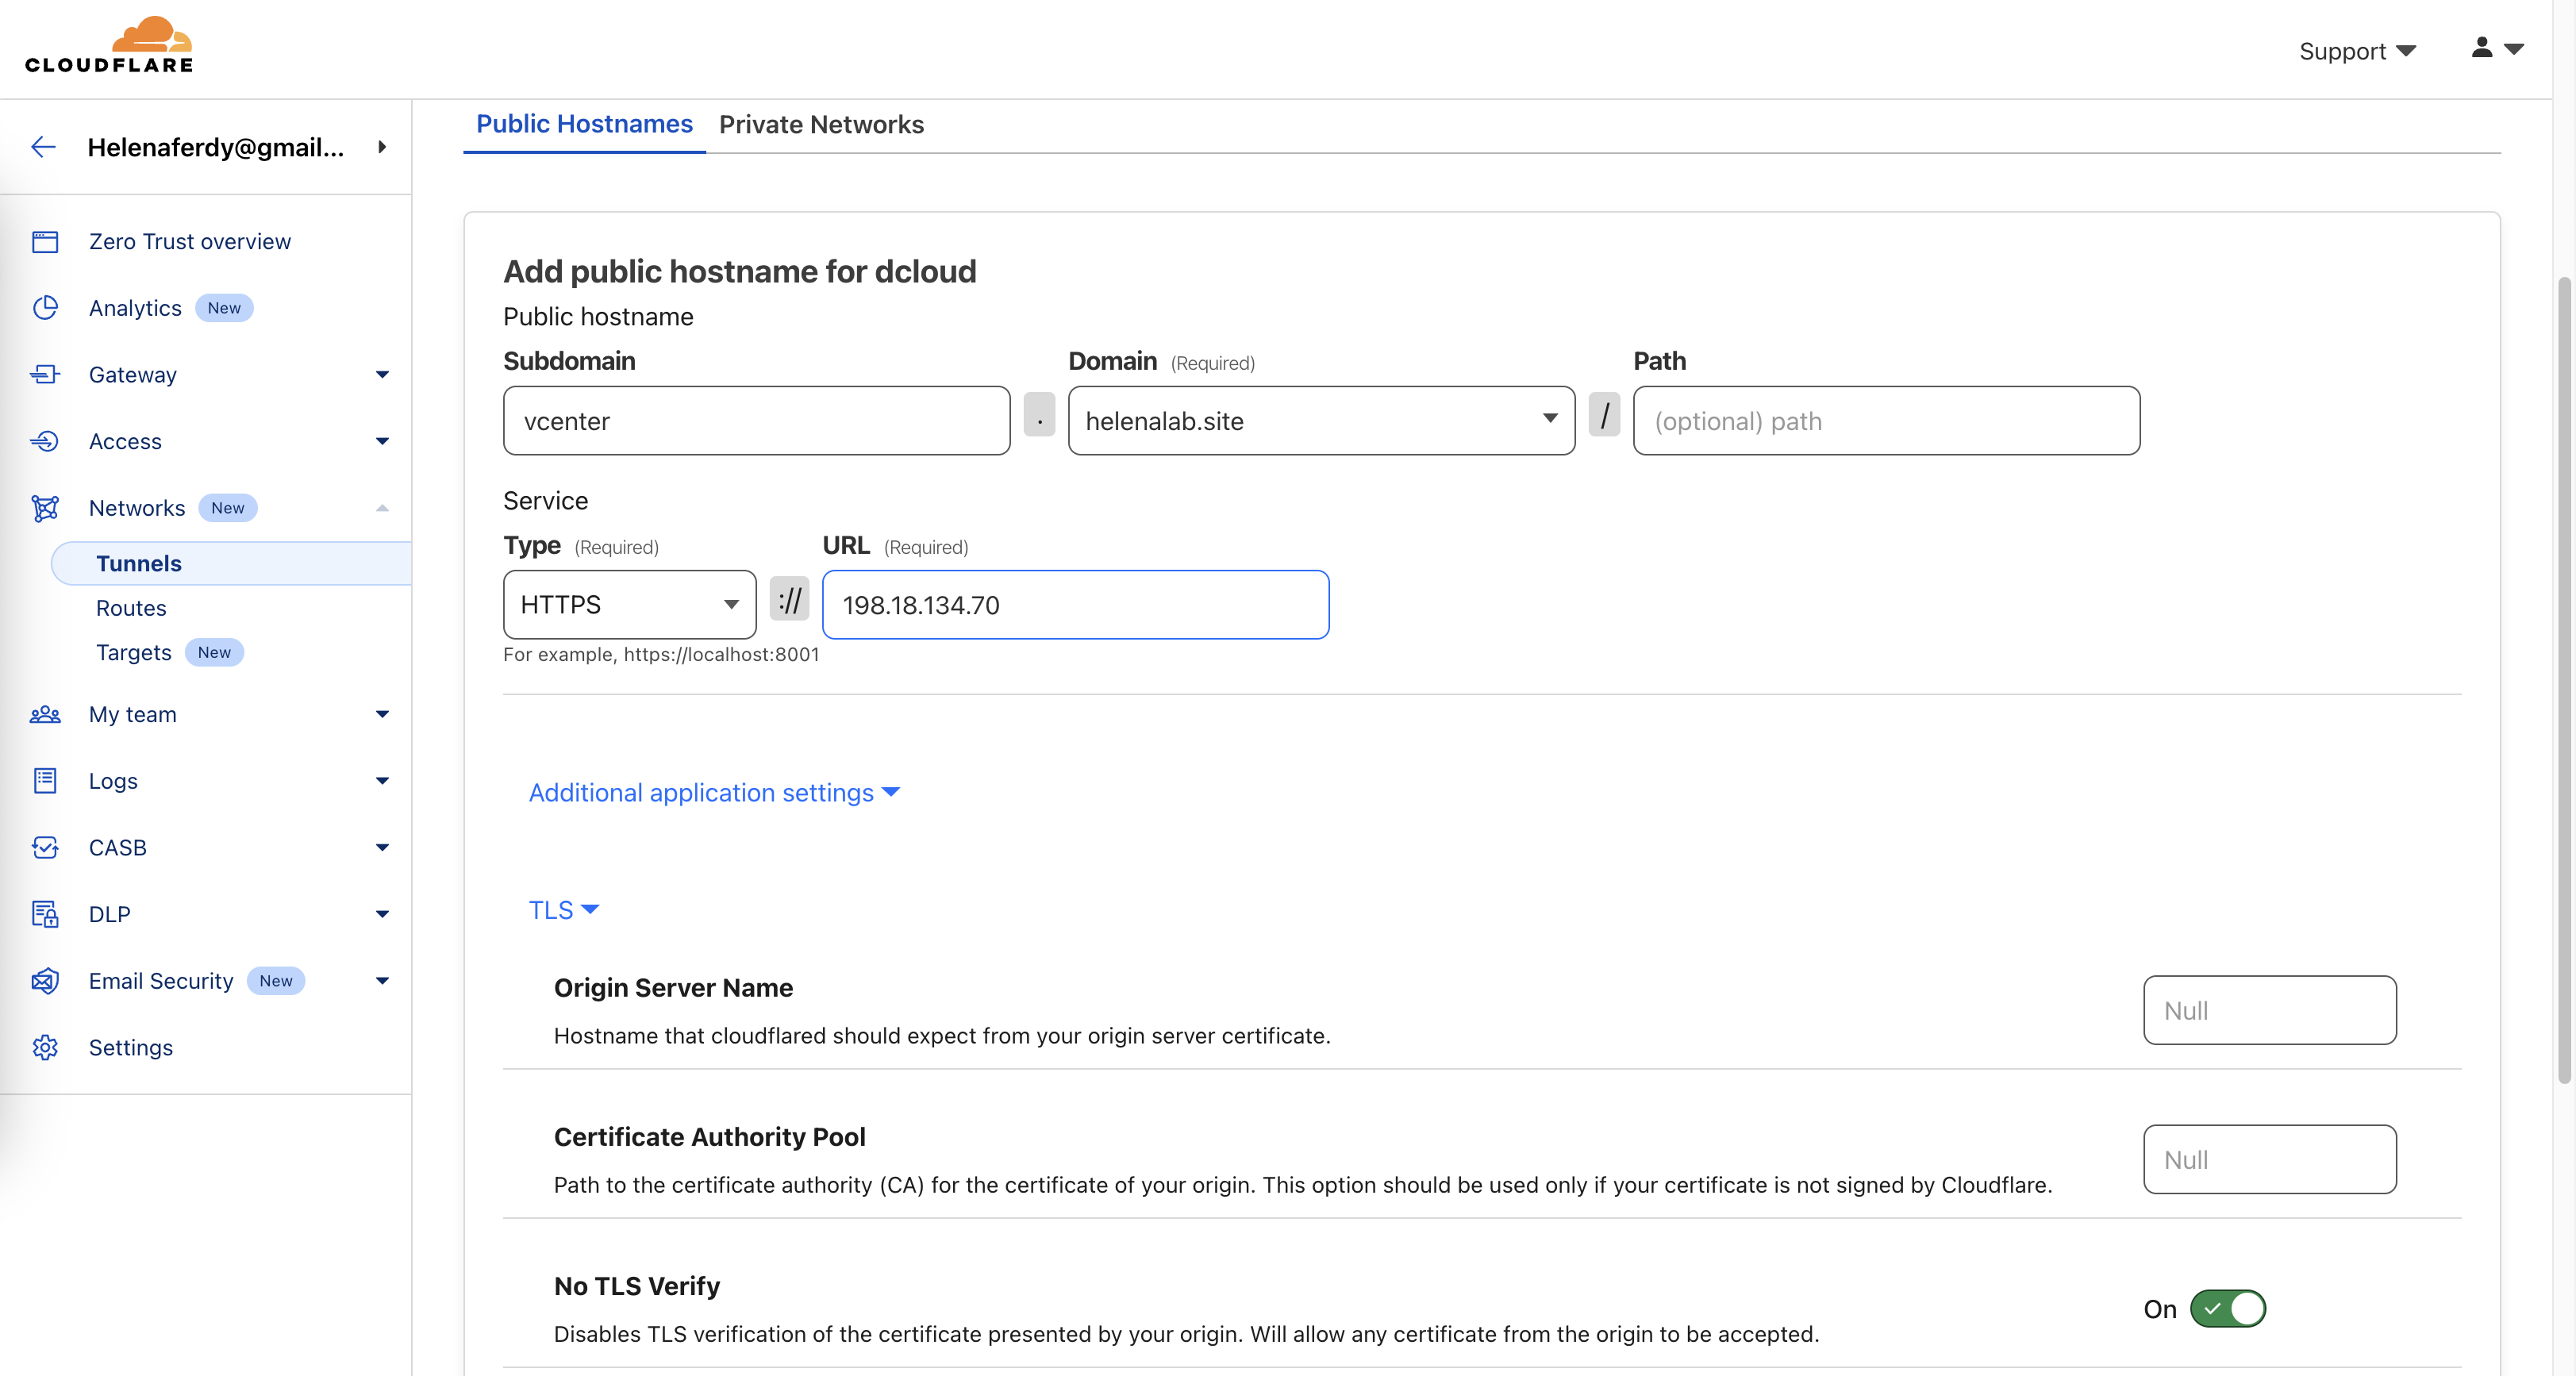Click the back arrow next to account name
Screen dimensions: 2576x1376
coord(43,147)
